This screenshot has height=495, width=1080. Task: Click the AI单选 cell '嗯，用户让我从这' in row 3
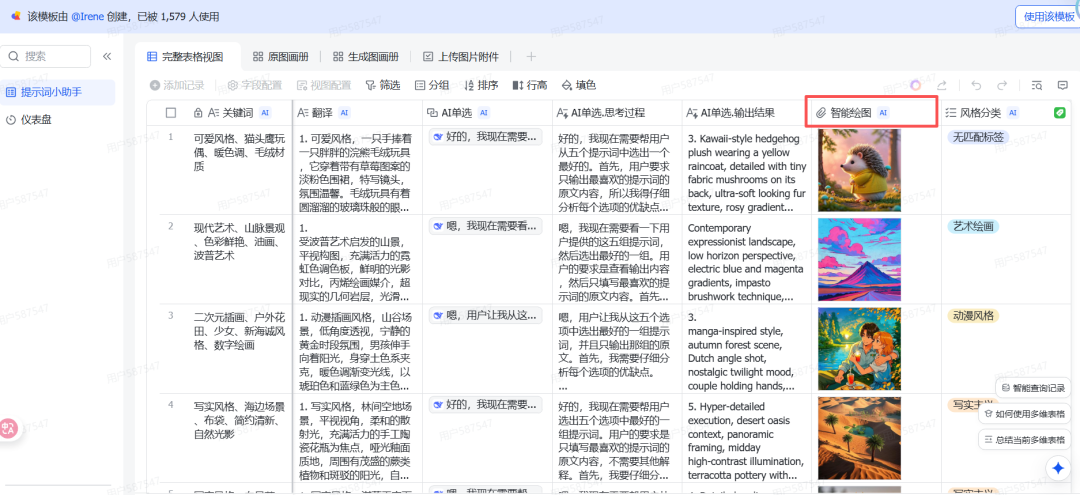pyautogui.click(x=486, y=315)
